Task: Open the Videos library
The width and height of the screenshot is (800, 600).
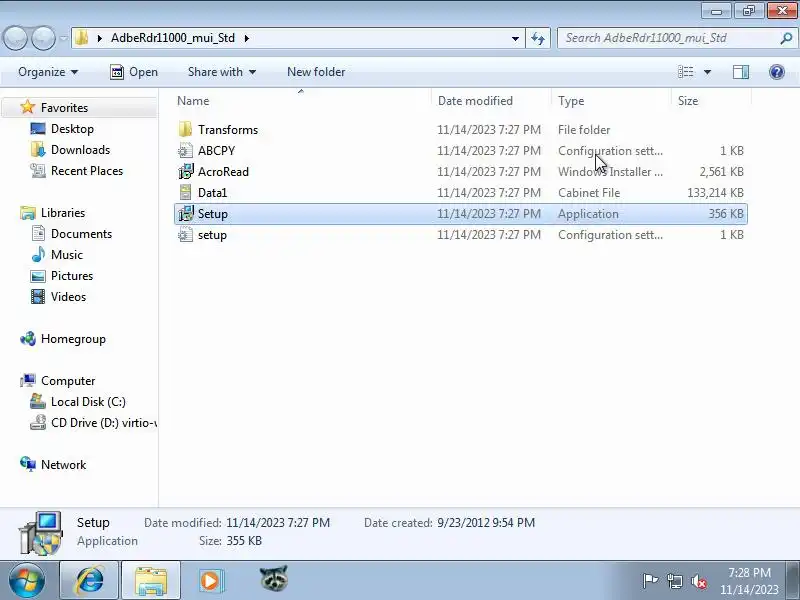Action: click(68, 296)
